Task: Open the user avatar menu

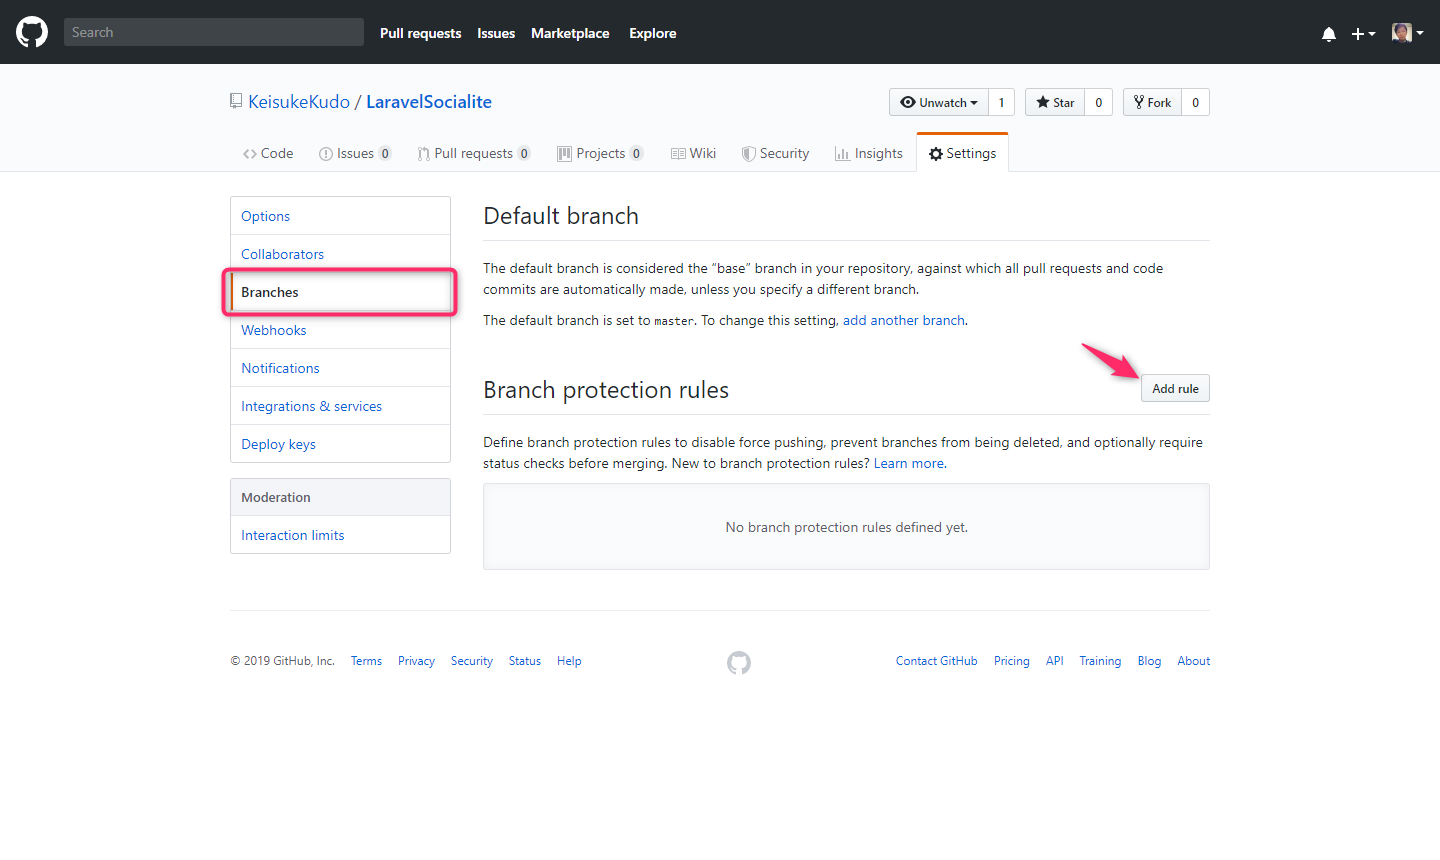Action: tap(1407, 33)
